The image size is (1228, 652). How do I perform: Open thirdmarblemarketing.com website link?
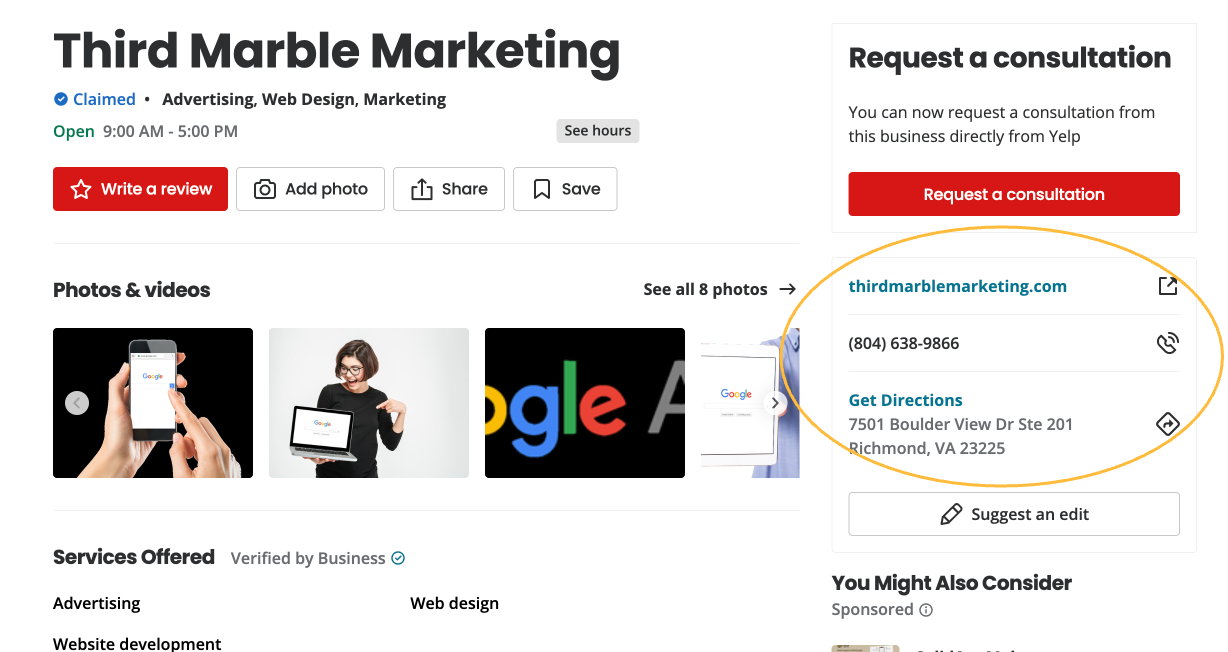(x=957, y=286)
